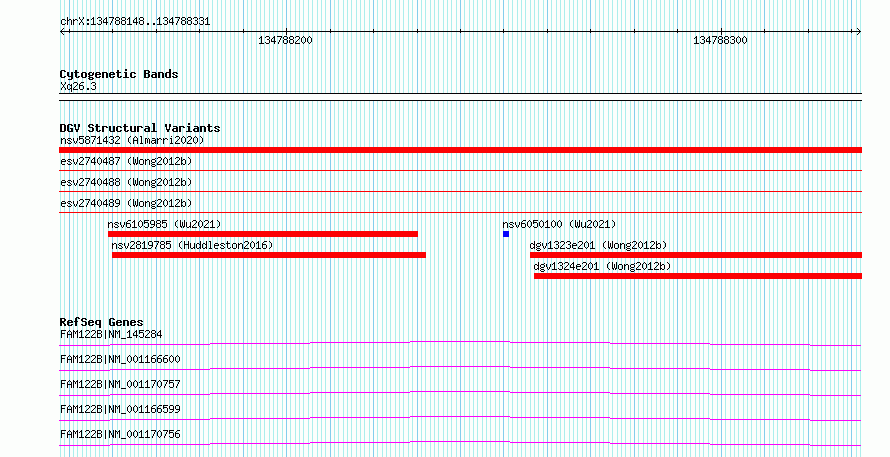Open transcript FAM122B|NM_001170757
This screenshot has height=457, width=890.
120,384
